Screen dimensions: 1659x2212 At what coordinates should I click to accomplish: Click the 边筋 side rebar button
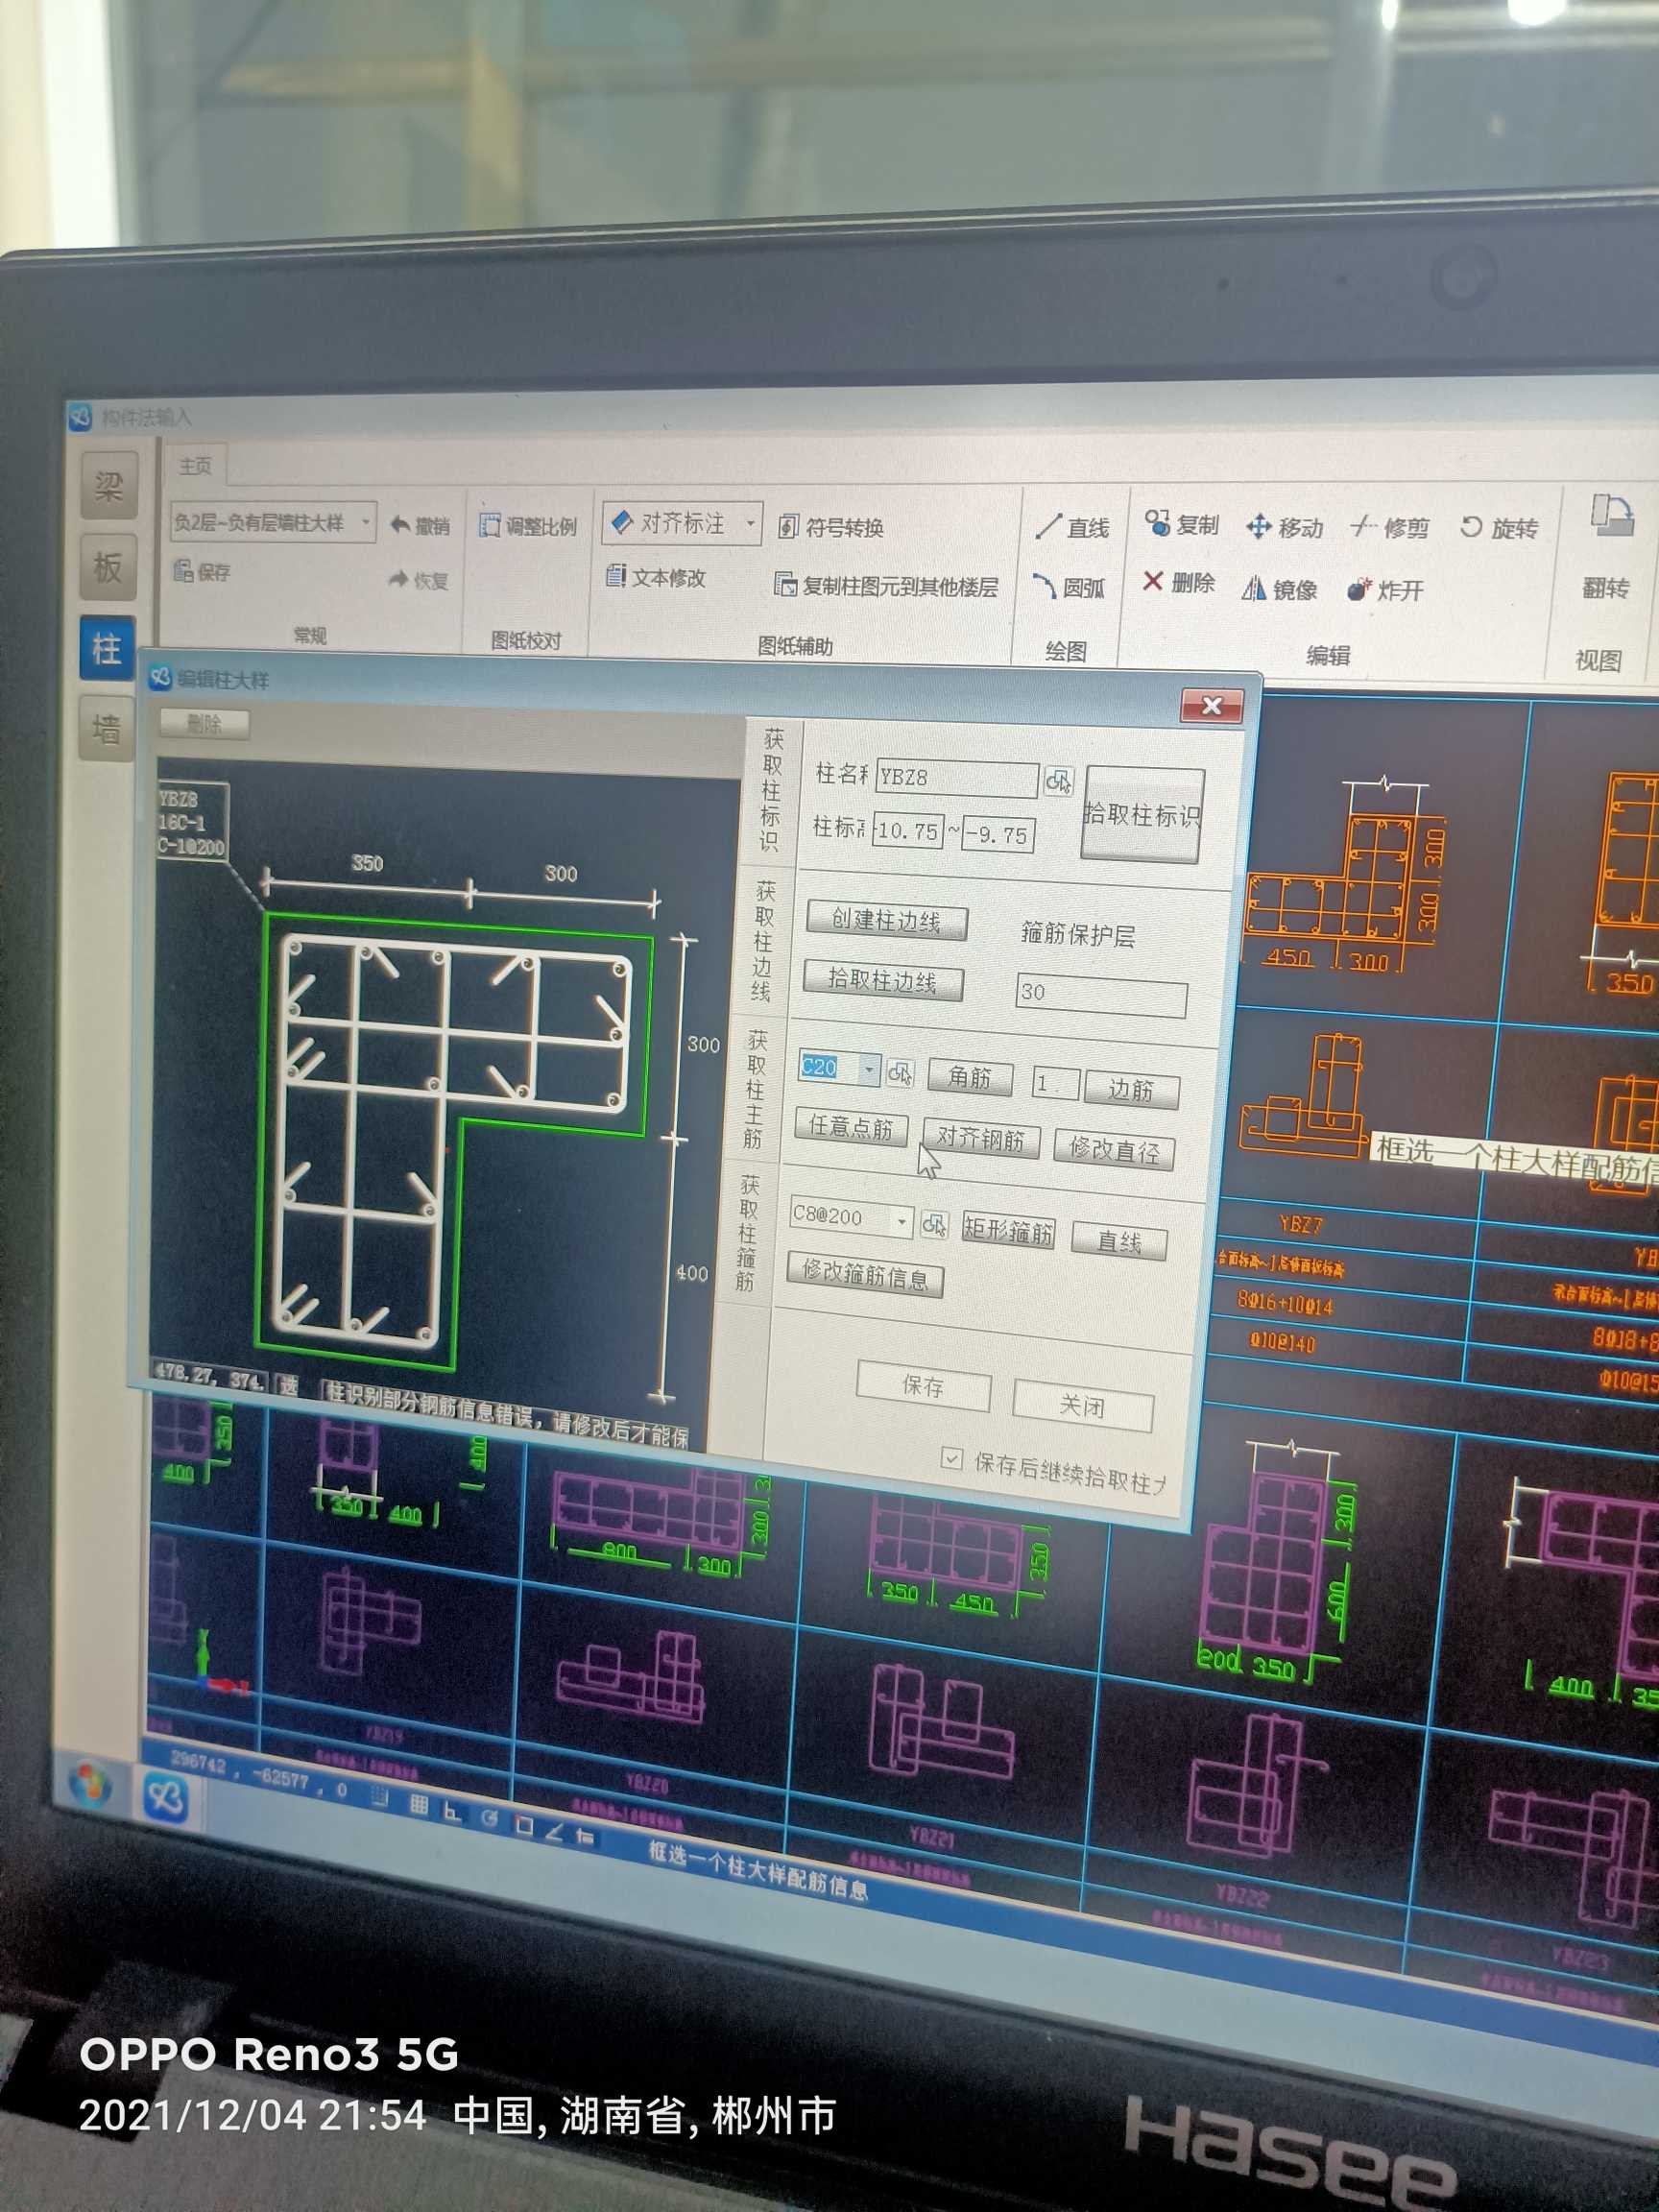point(1132,1089)
